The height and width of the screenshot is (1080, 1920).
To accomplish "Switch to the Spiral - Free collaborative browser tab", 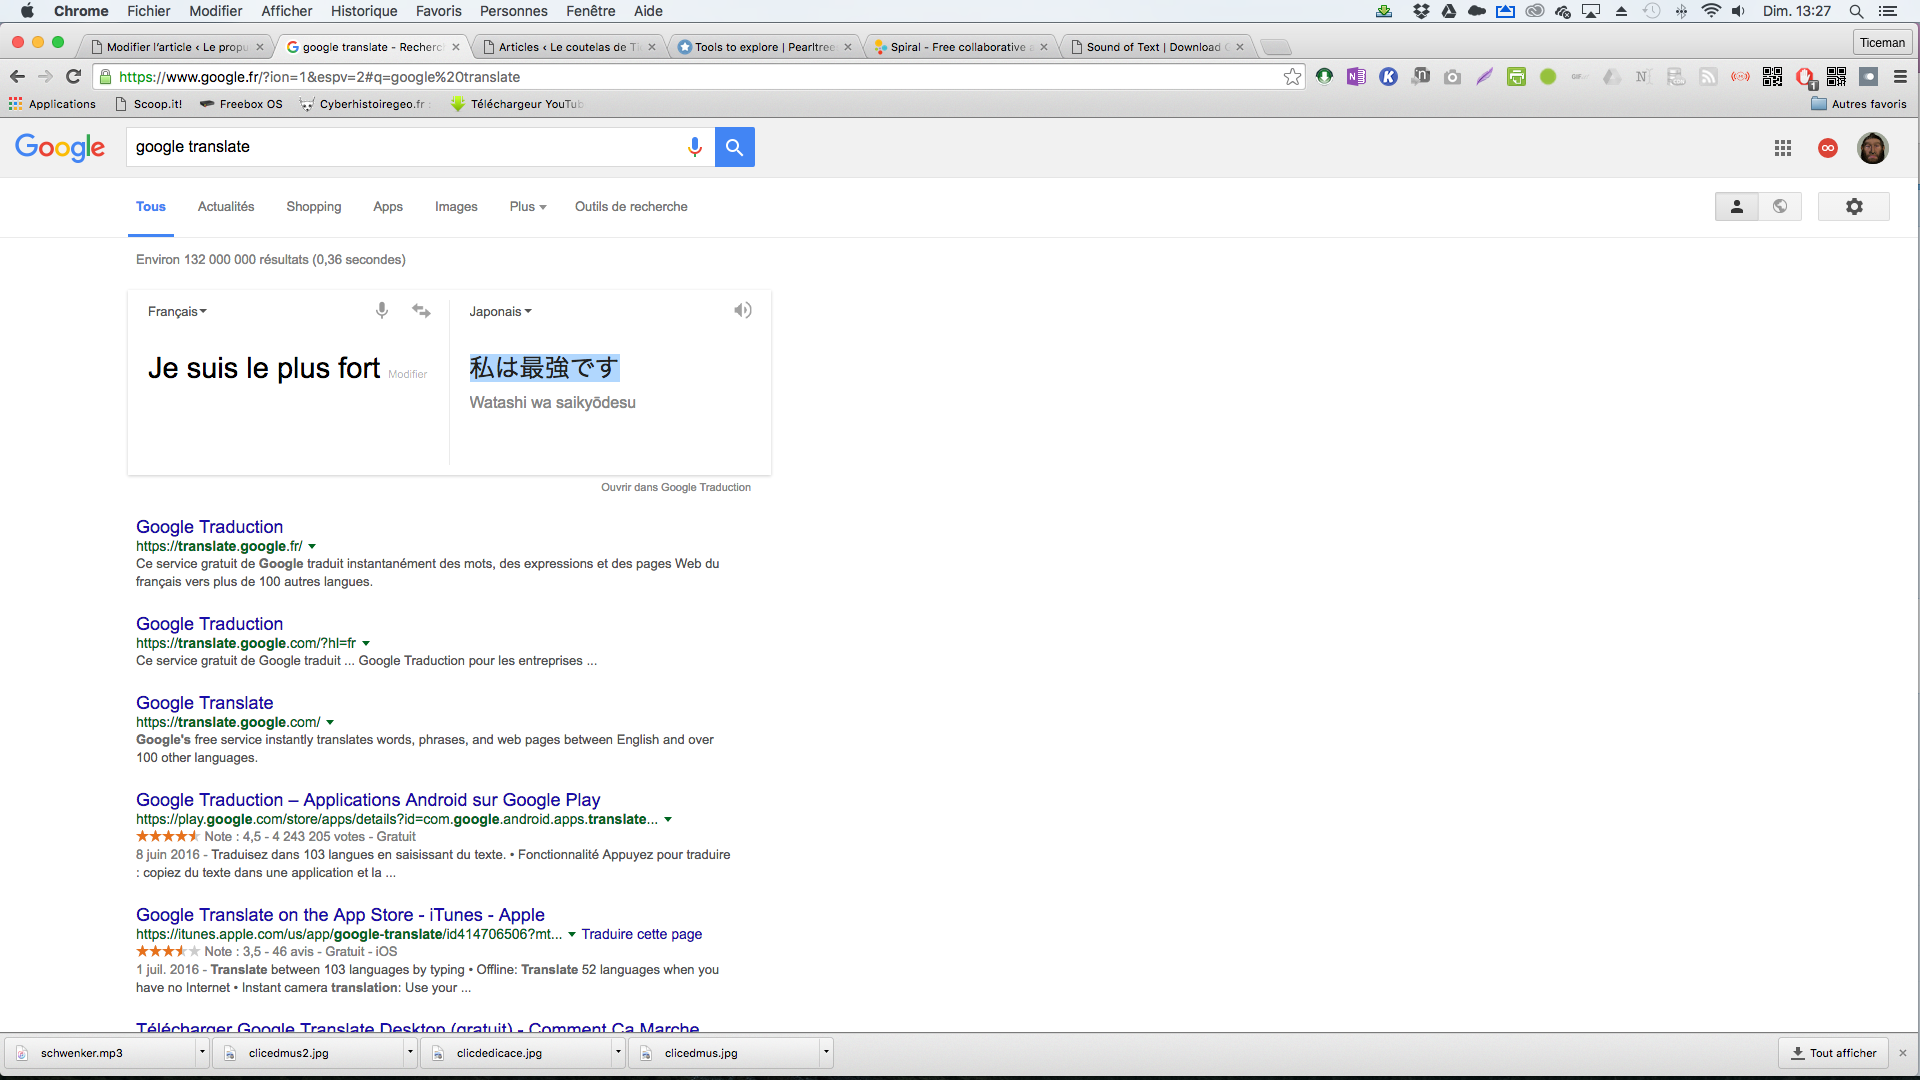I will (959, 47).
